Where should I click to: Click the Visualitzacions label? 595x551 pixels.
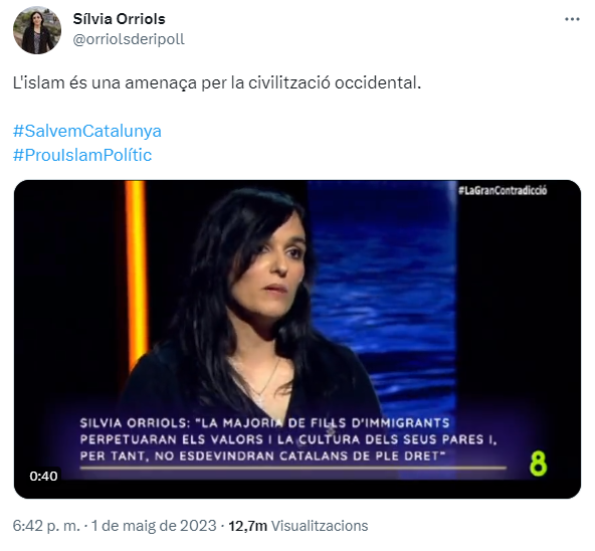tap(320, 526)
